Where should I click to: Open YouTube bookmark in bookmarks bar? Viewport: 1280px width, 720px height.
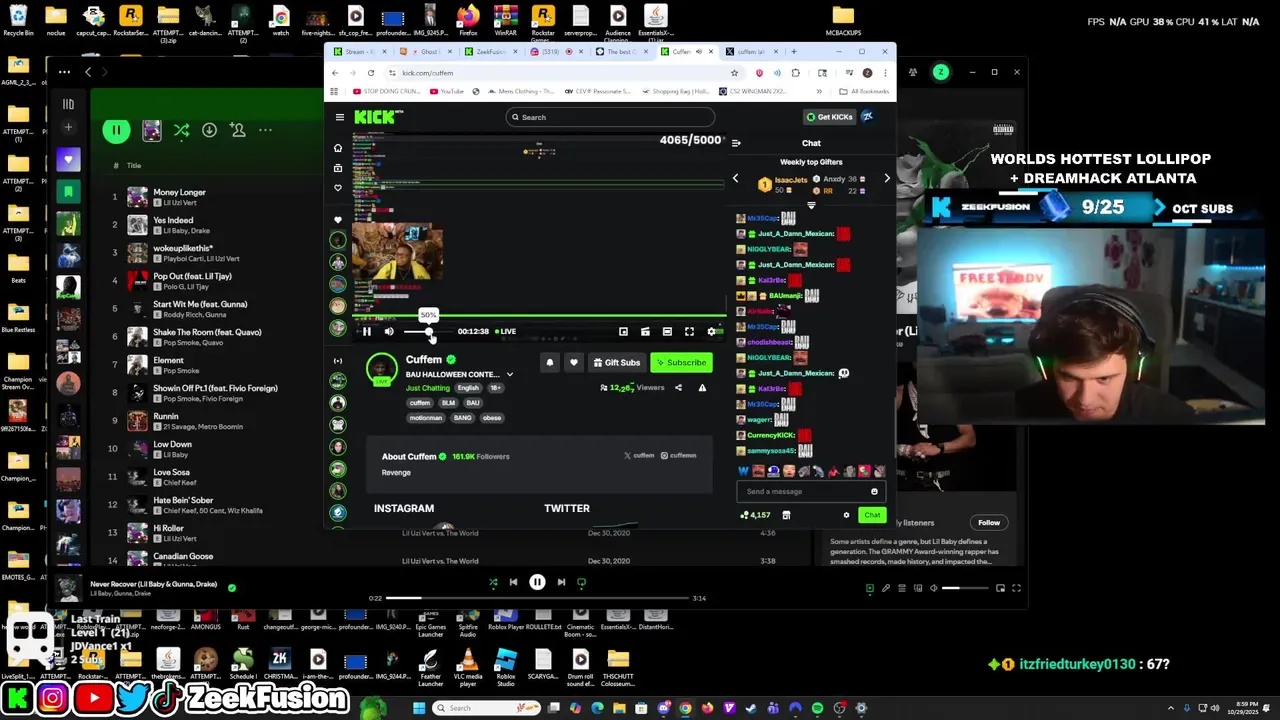pos(447,91)
